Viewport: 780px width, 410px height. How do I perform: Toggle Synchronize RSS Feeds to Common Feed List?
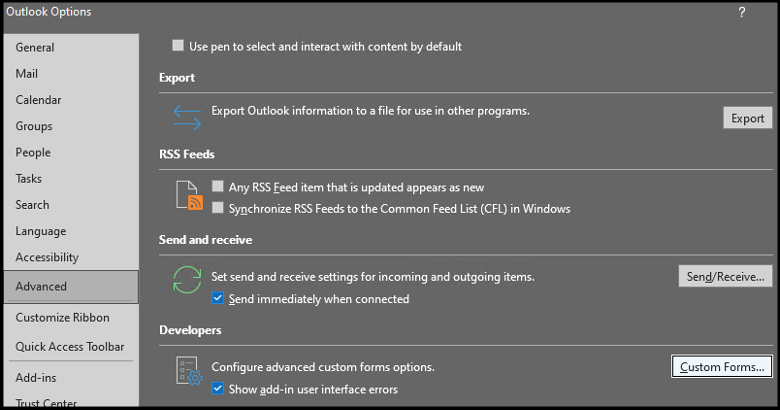(219, 209)
